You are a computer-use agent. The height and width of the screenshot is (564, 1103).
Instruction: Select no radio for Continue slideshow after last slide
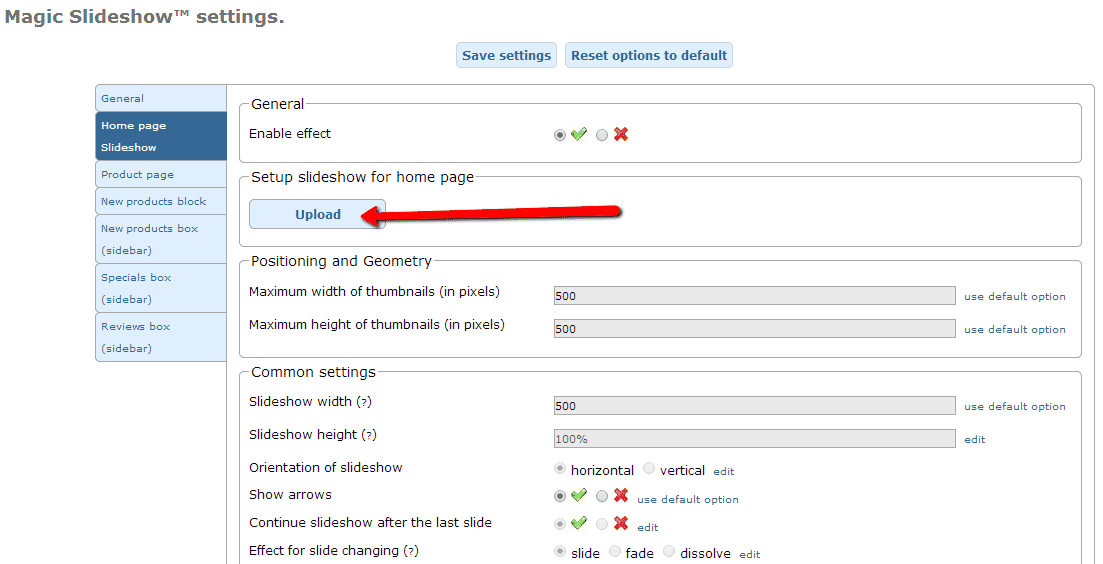601,524
